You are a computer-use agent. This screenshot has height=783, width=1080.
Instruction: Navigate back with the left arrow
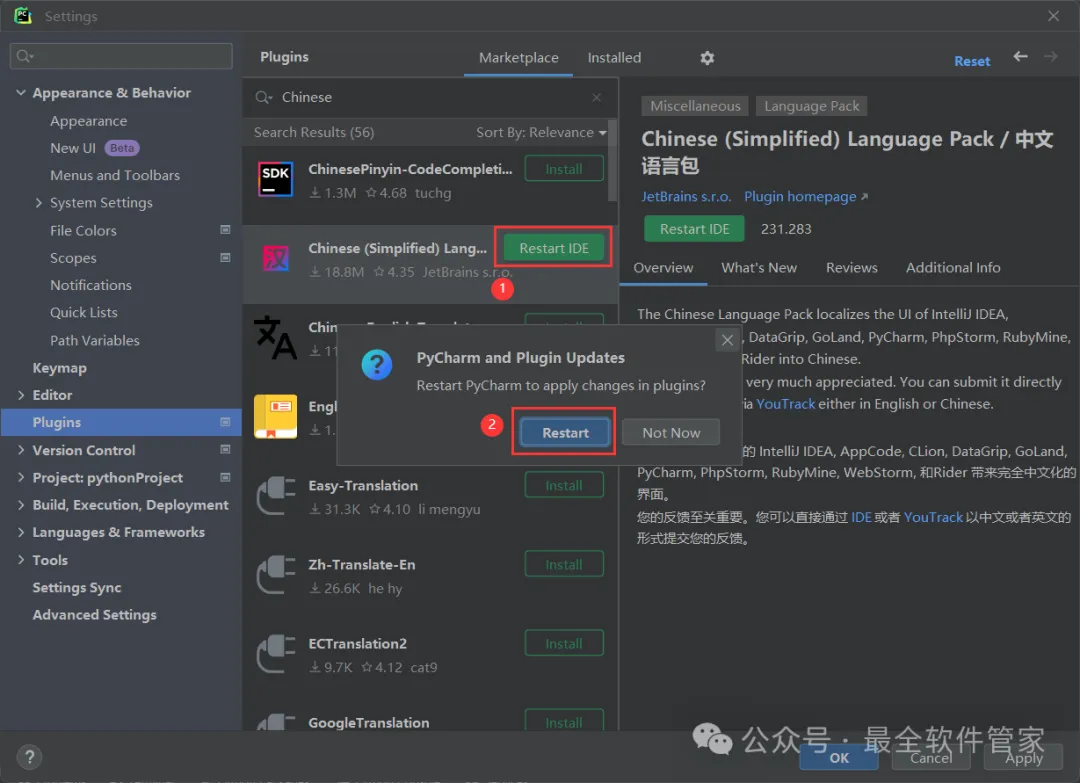1020,56
